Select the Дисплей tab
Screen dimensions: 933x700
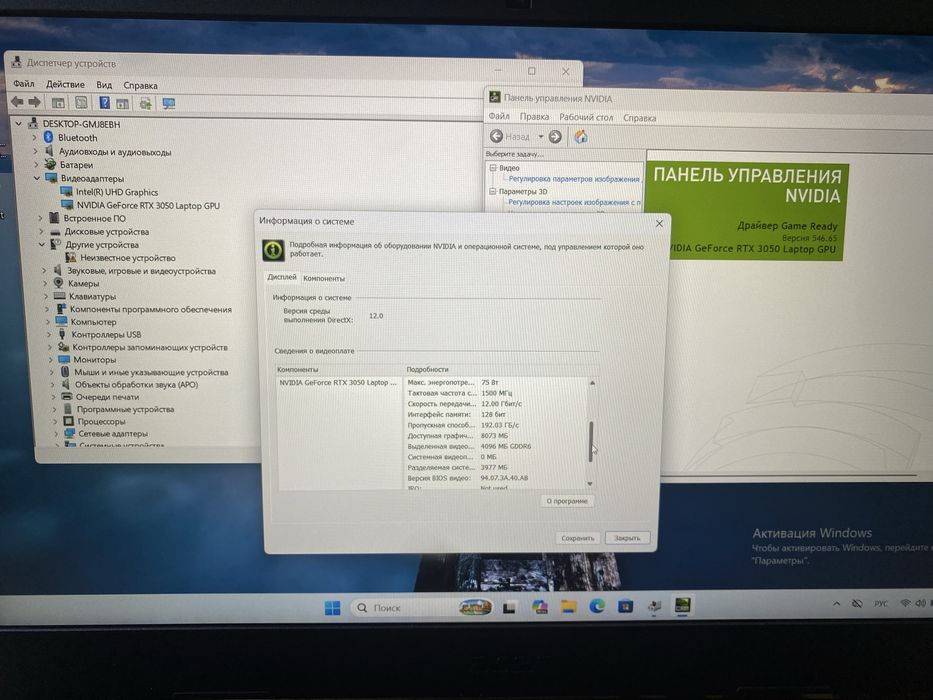[281, 277]
